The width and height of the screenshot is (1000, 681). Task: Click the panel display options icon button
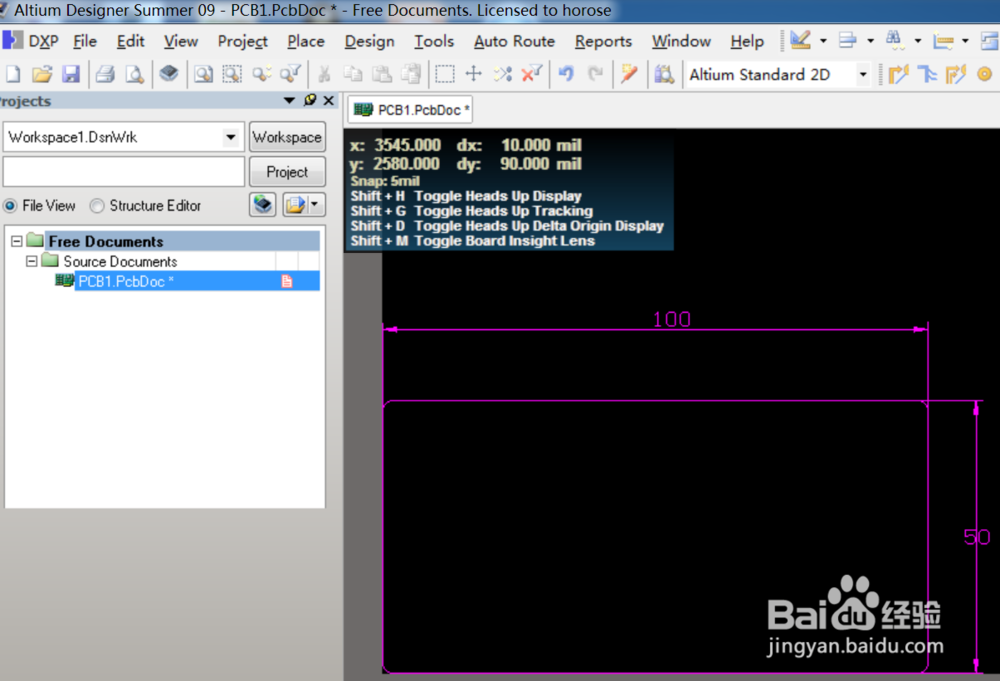pyautogui.click(x=263, y=205)
